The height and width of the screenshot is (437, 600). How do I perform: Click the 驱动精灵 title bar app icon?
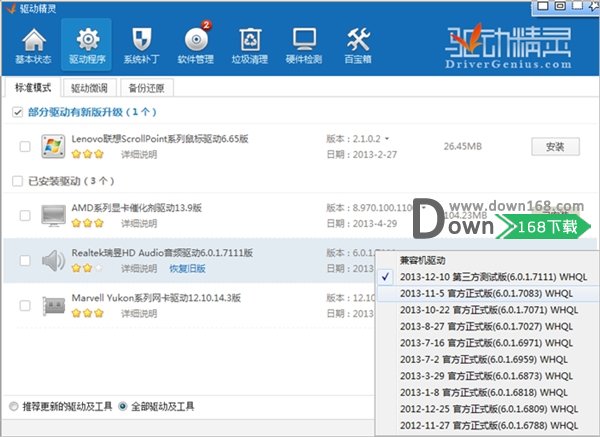pyautogui.click(x=11, y=8)
